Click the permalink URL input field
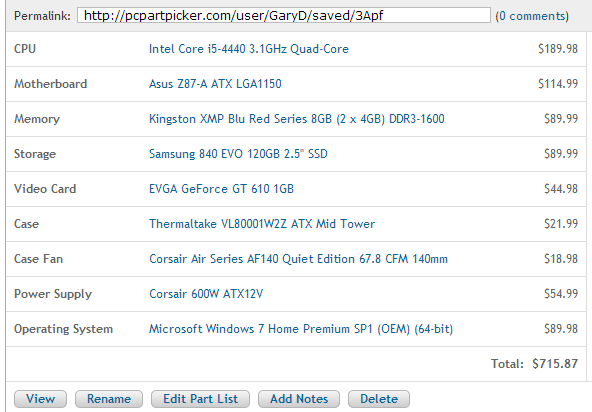Screen dimensions: 592x412 point(284,15)
